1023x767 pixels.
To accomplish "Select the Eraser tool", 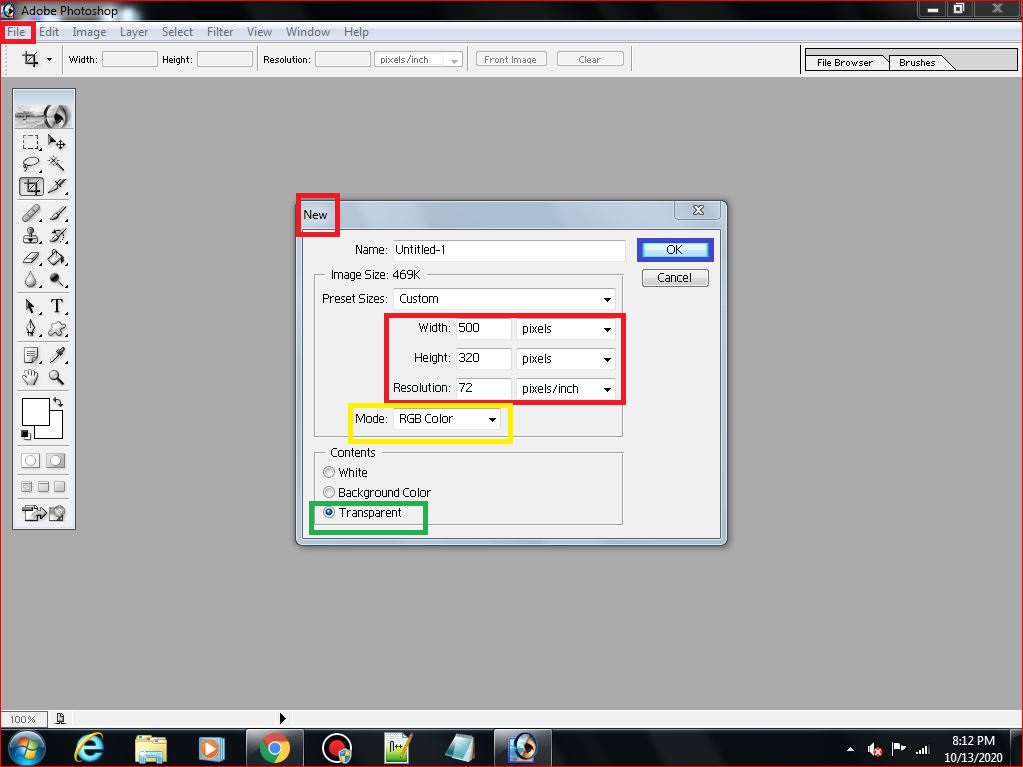I will pyautogui.click(x=31, y=257).
